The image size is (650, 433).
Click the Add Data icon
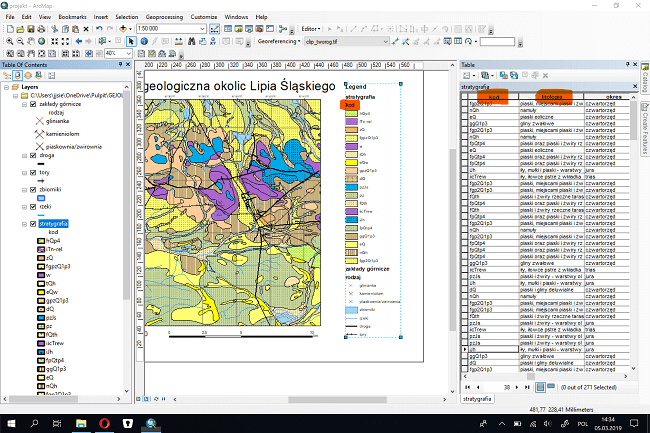(x=123, y=29)
